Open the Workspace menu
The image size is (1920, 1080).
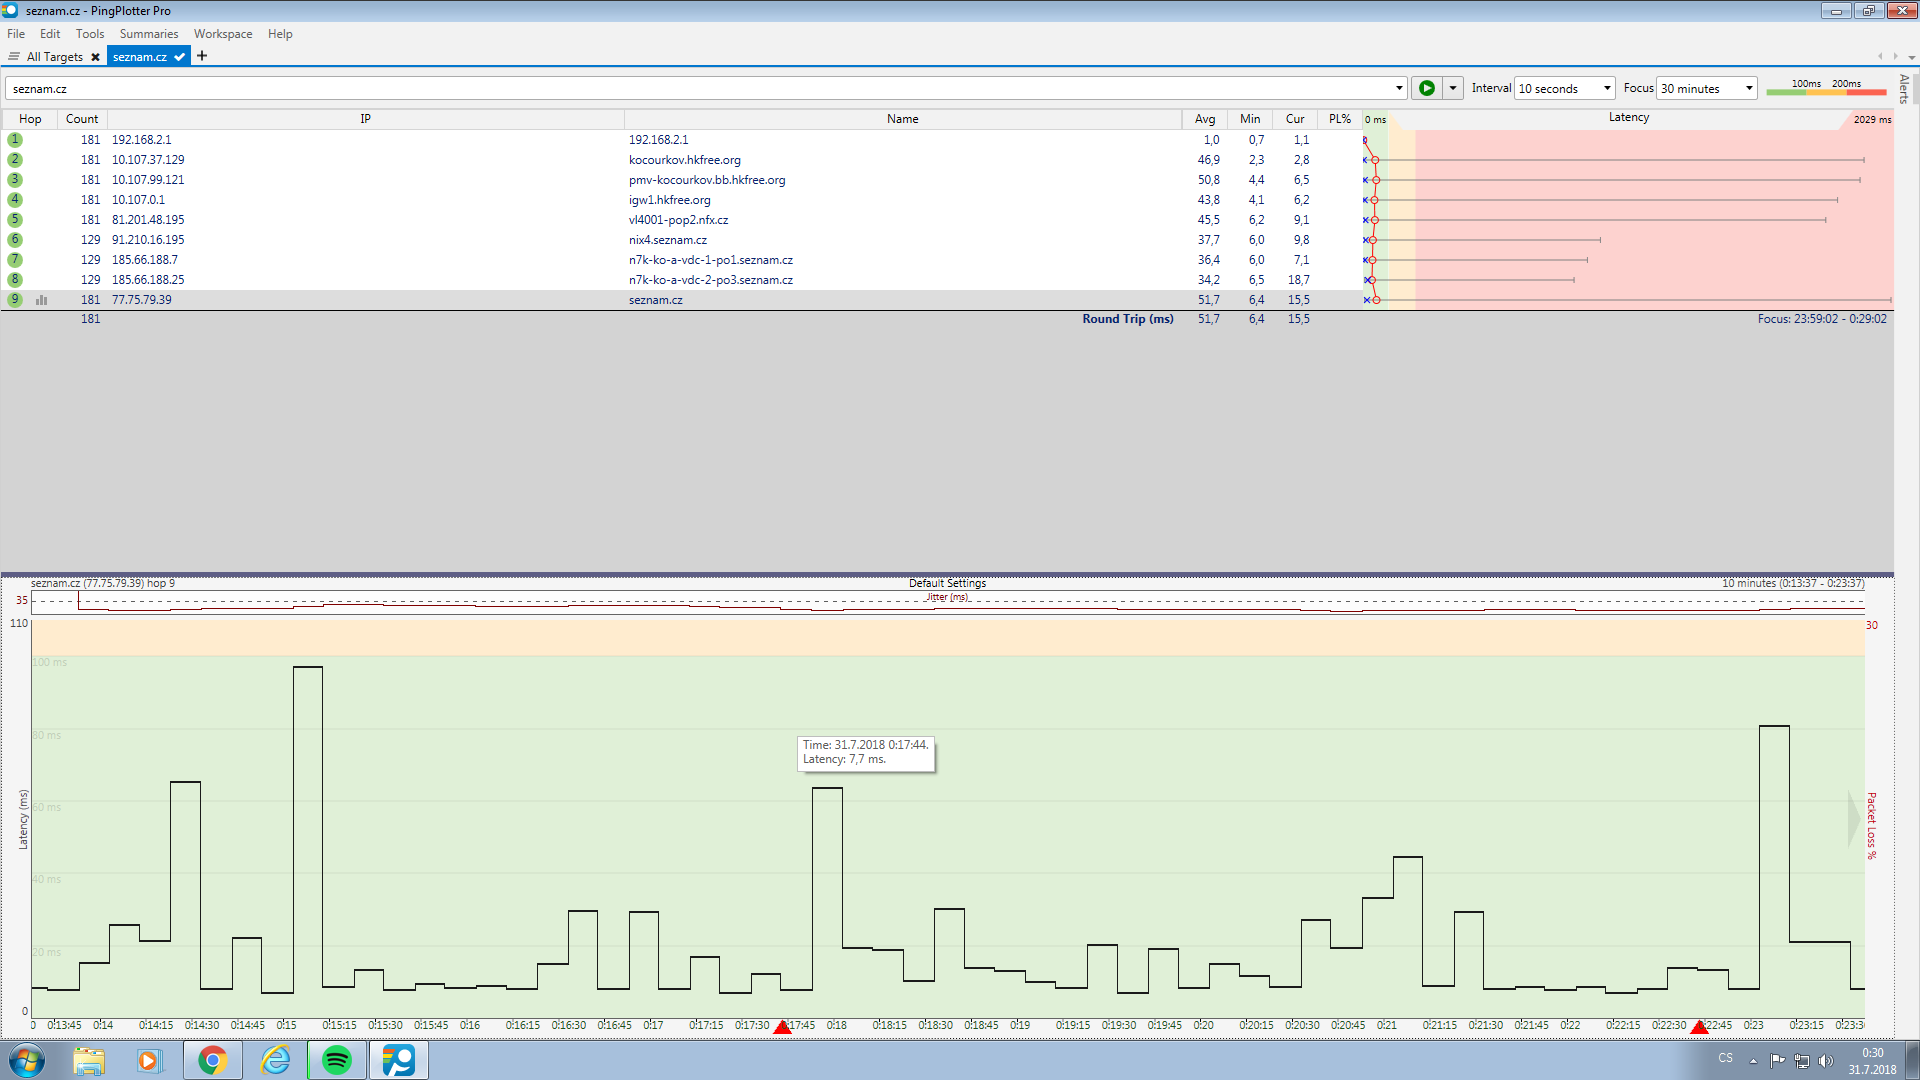click(x=222, y=34)
